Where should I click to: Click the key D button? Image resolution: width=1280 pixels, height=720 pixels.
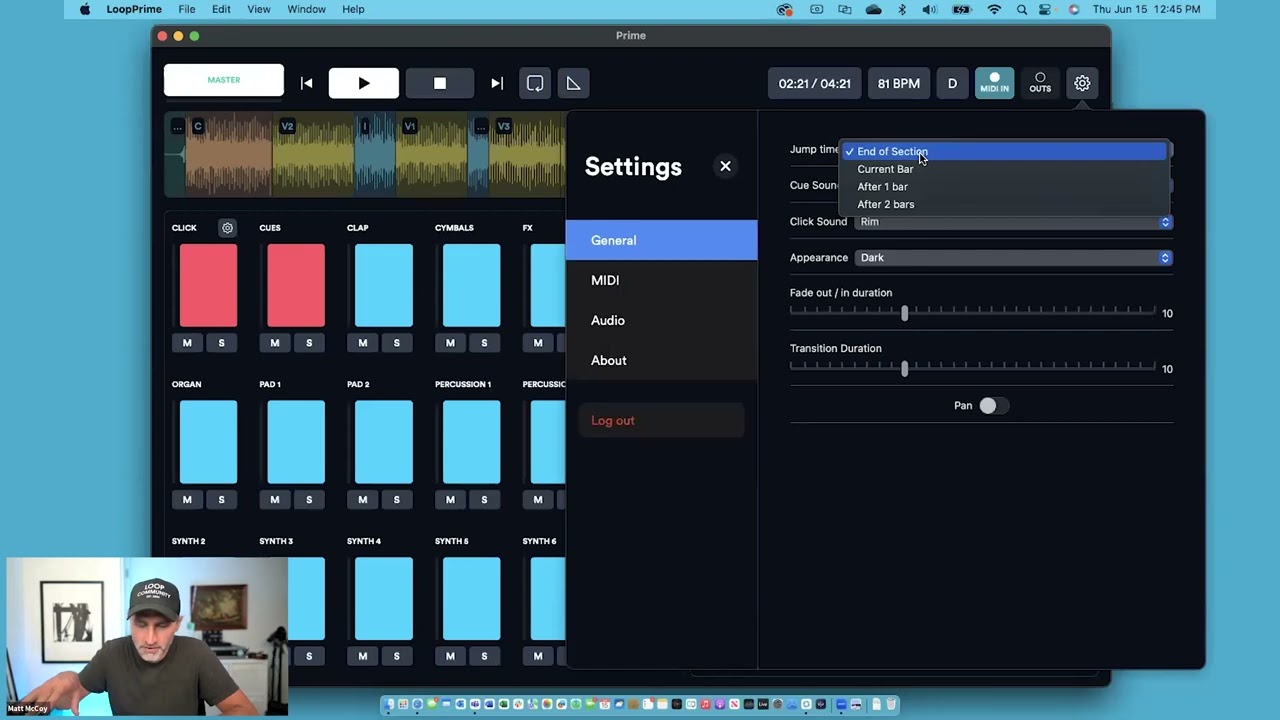952,83
